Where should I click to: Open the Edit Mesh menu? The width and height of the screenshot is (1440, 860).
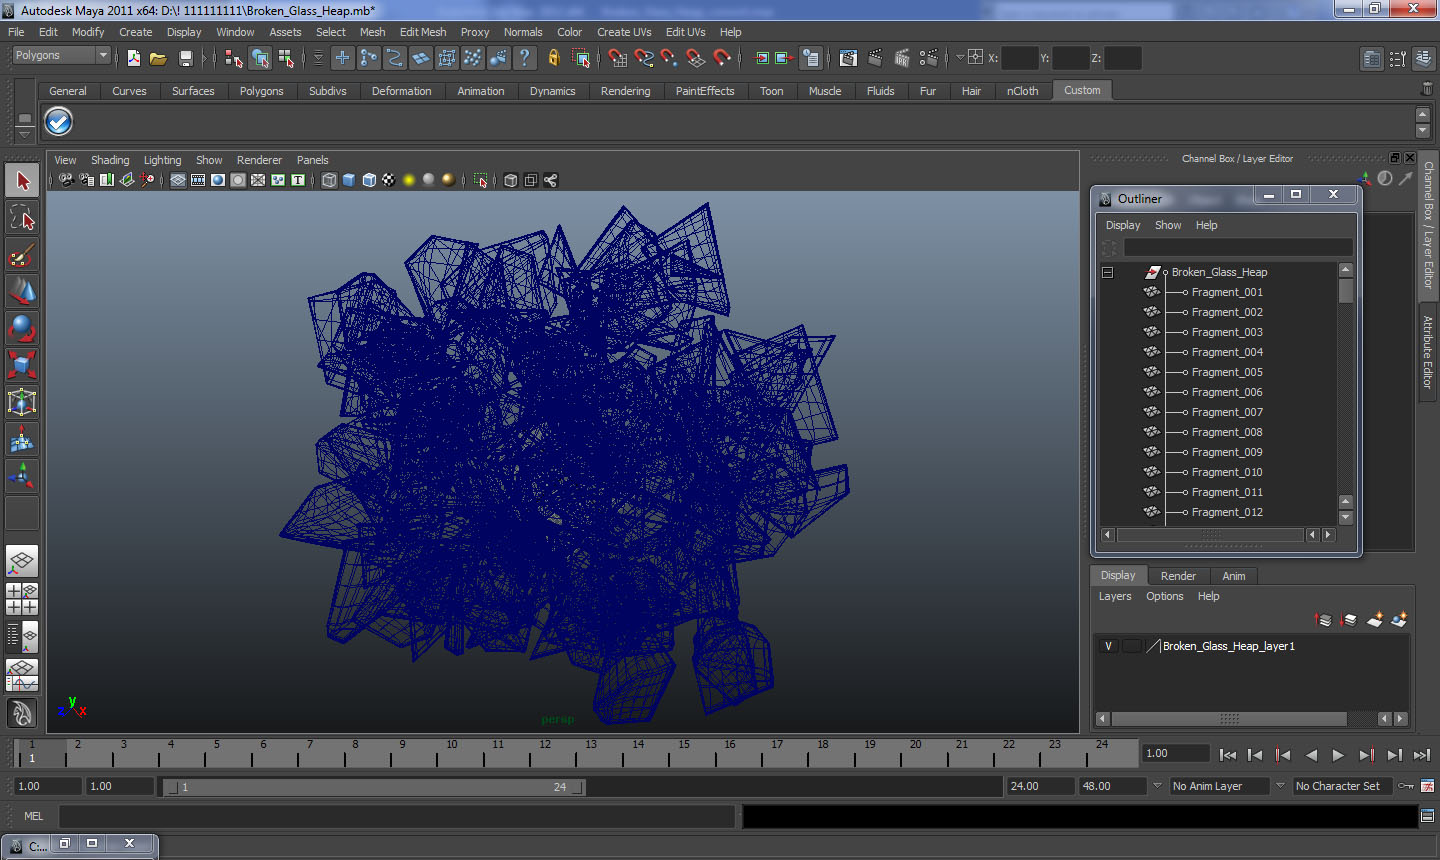tap(423, 32)
